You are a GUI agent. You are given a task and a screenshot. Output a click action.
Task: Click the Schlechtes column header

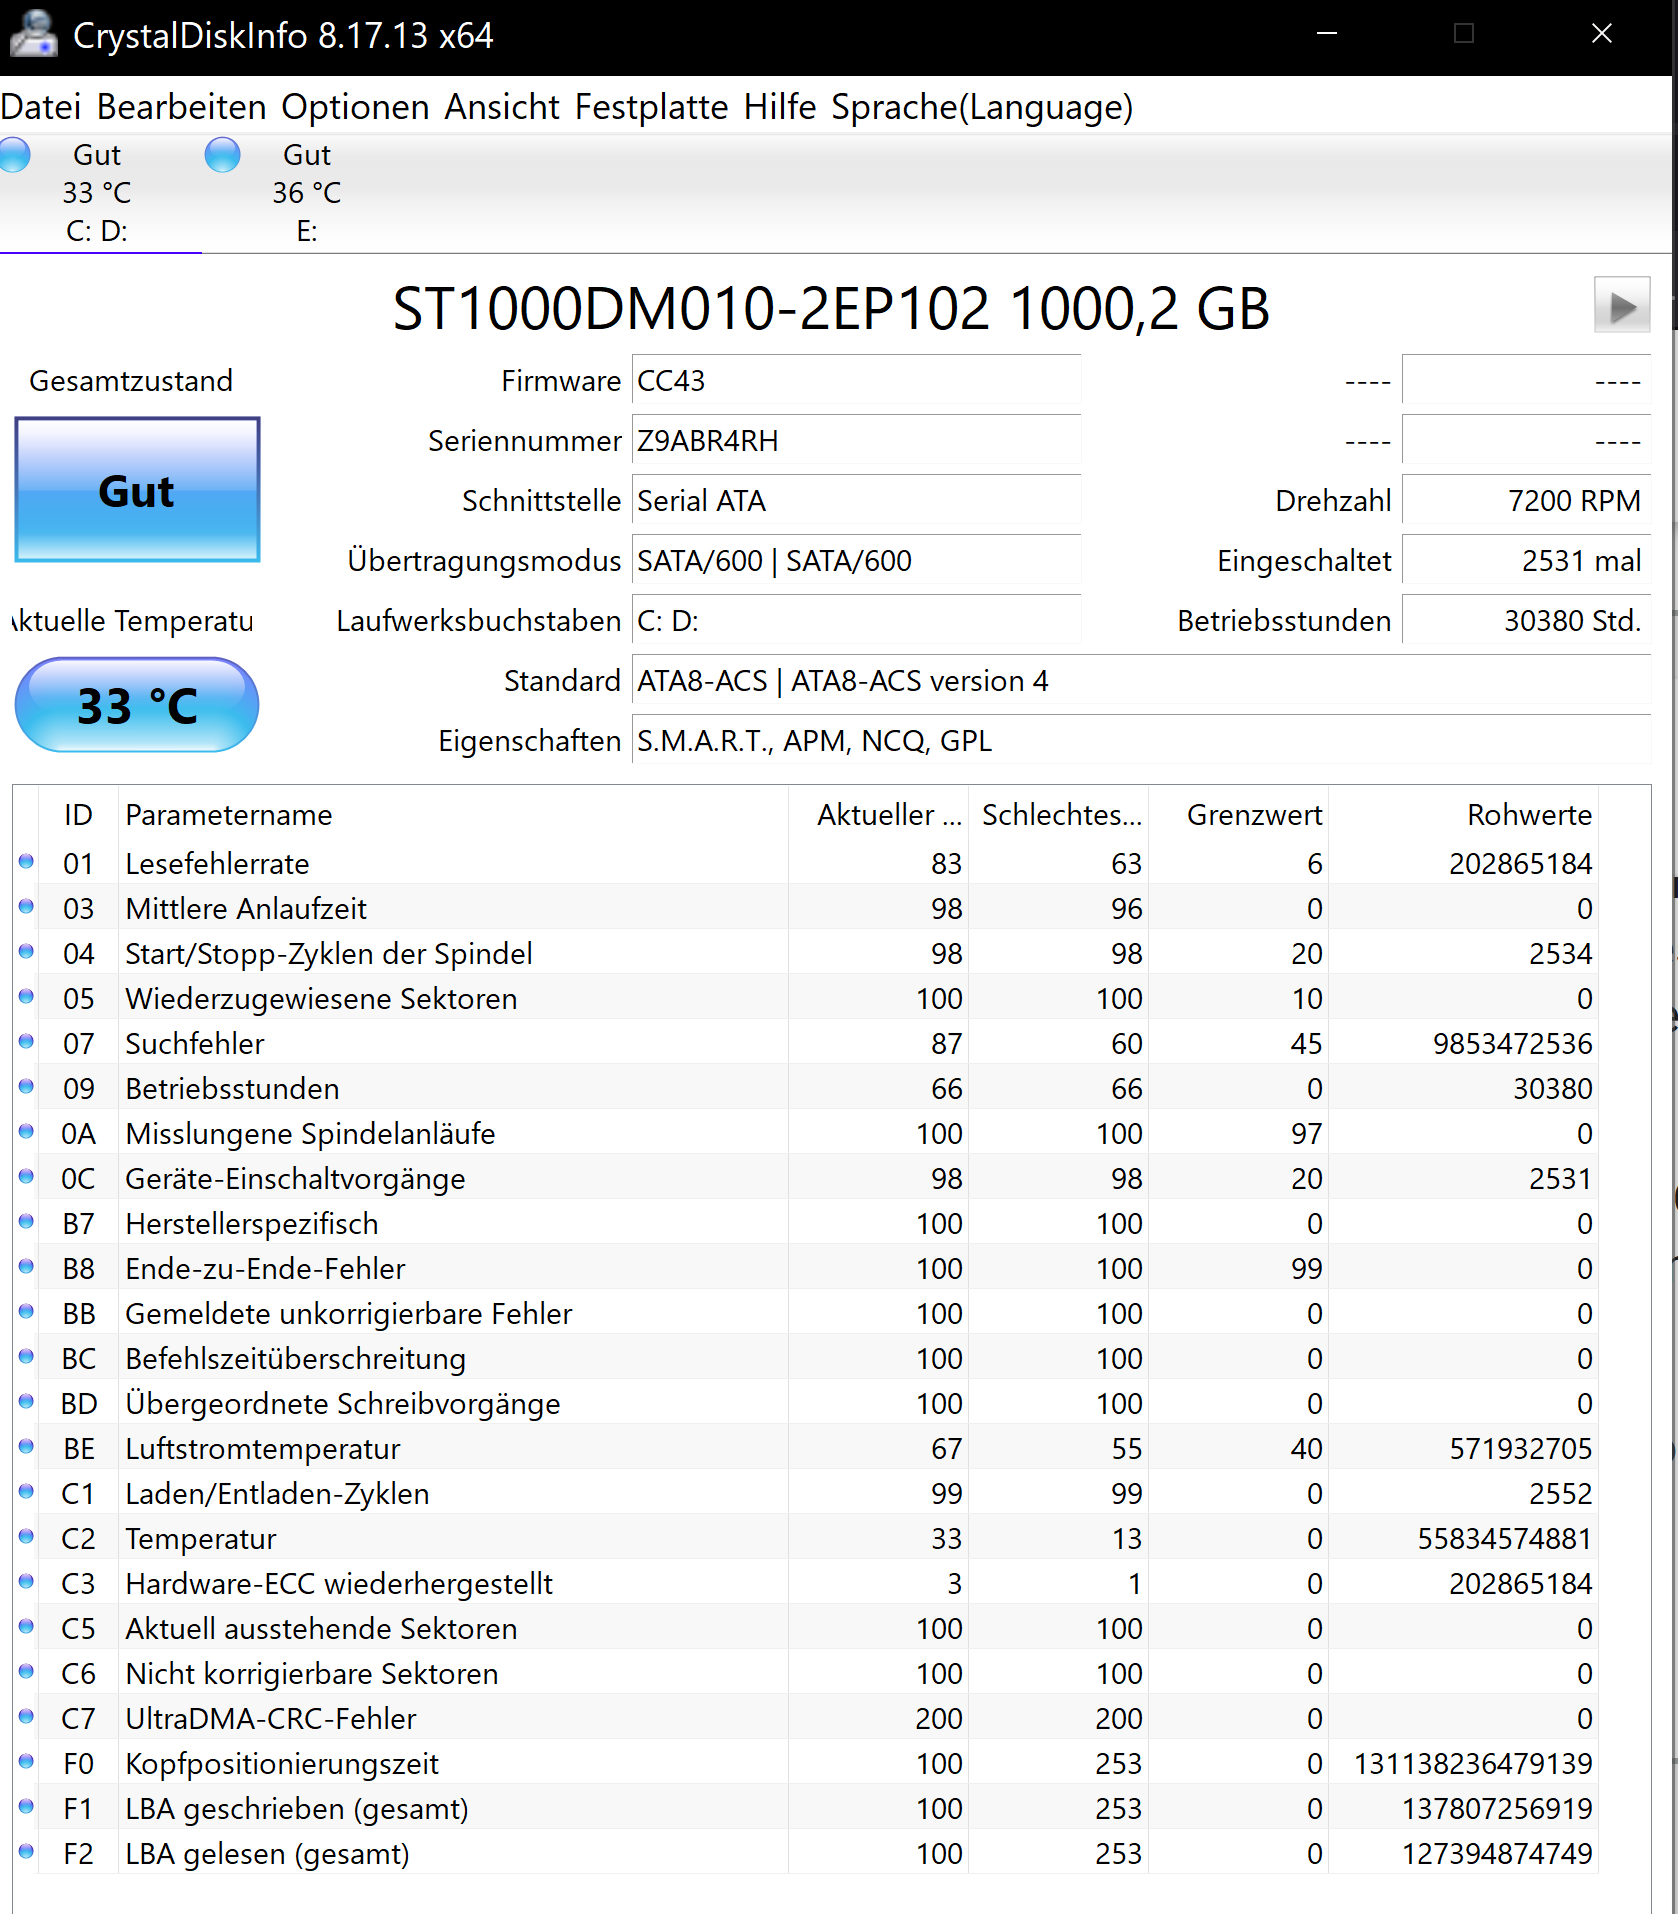1058,815
